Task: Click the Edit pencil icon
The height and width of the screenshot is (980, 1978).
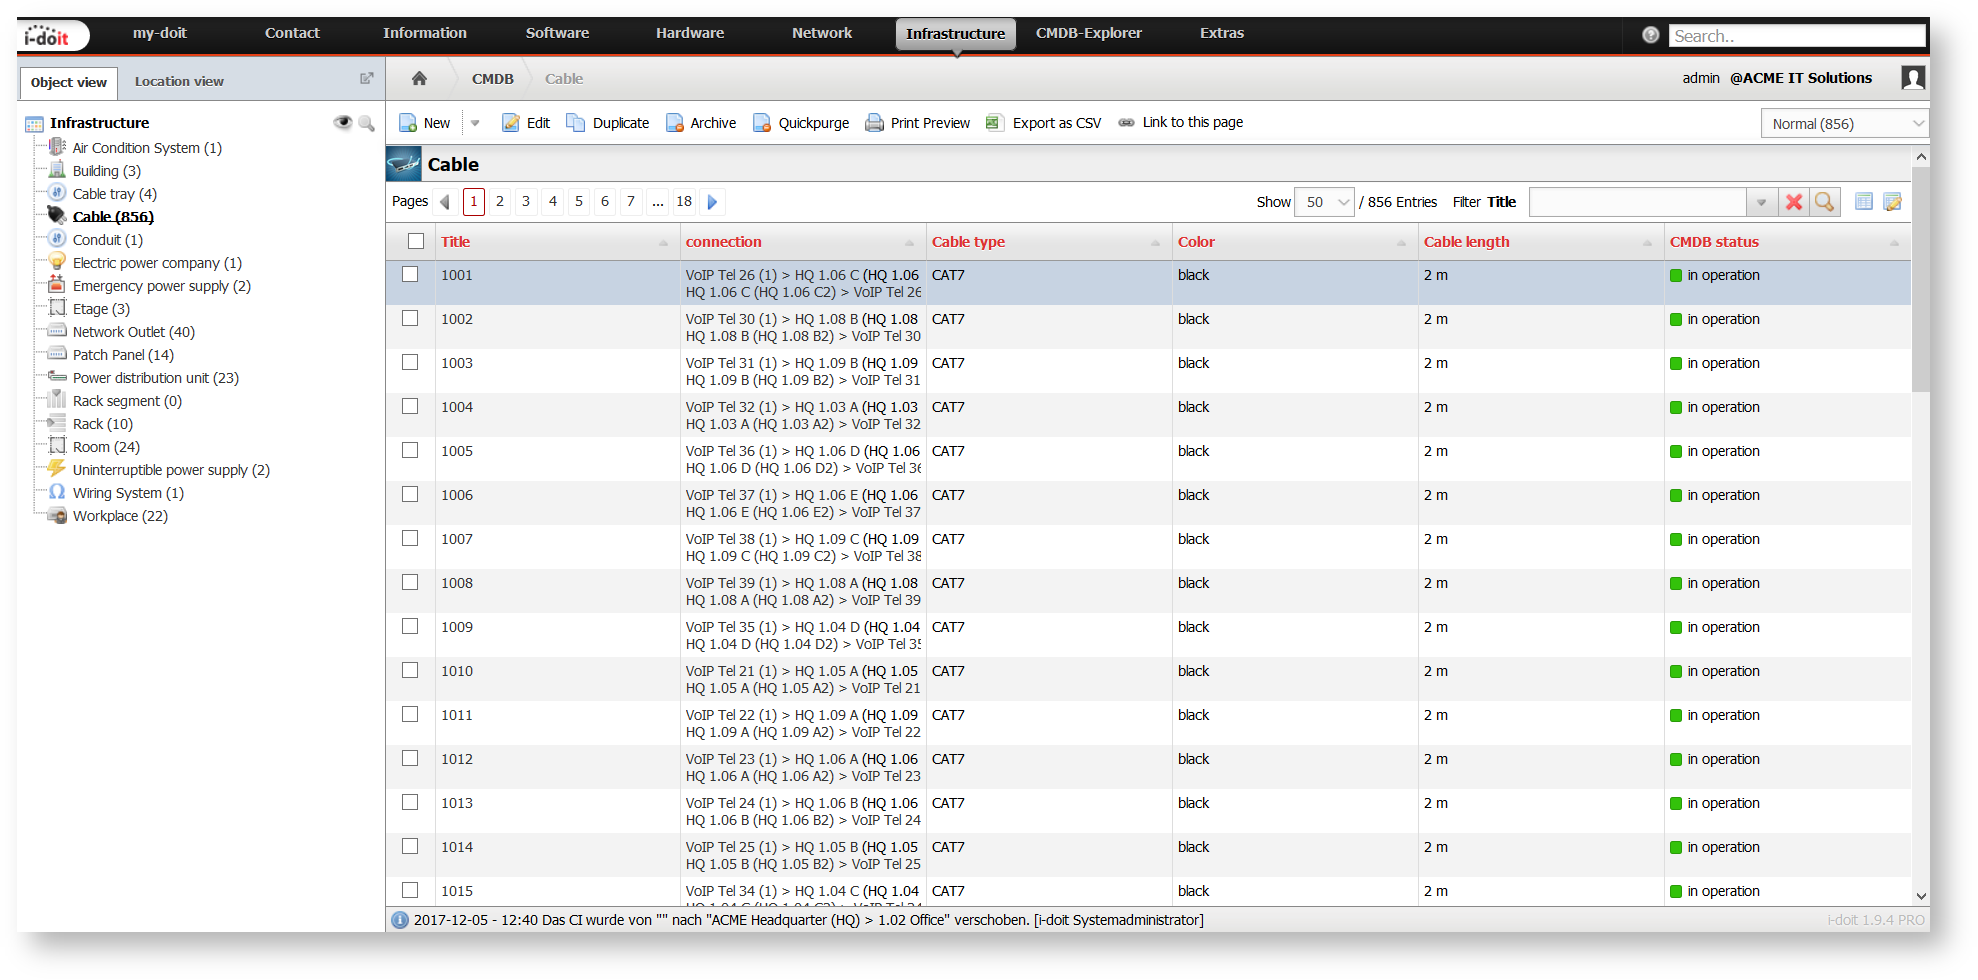Action: coord(511,123)
